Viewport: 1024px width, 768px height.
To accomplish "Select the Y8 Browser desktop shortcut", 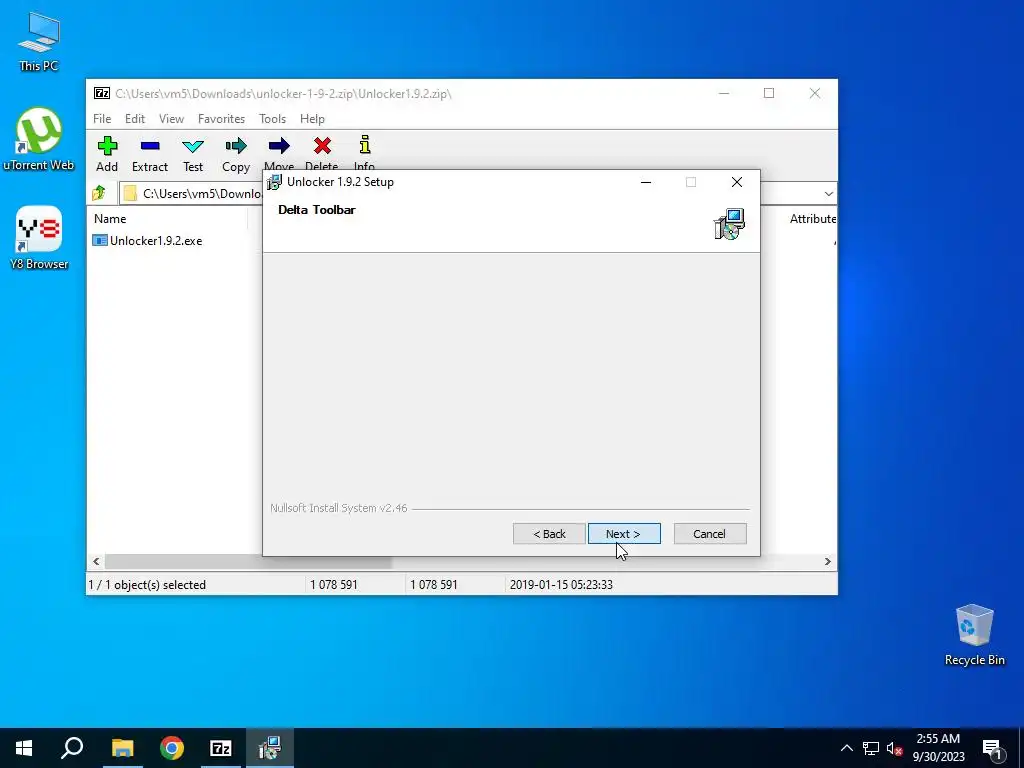I will pyautogui.click(x=39, y=238).
